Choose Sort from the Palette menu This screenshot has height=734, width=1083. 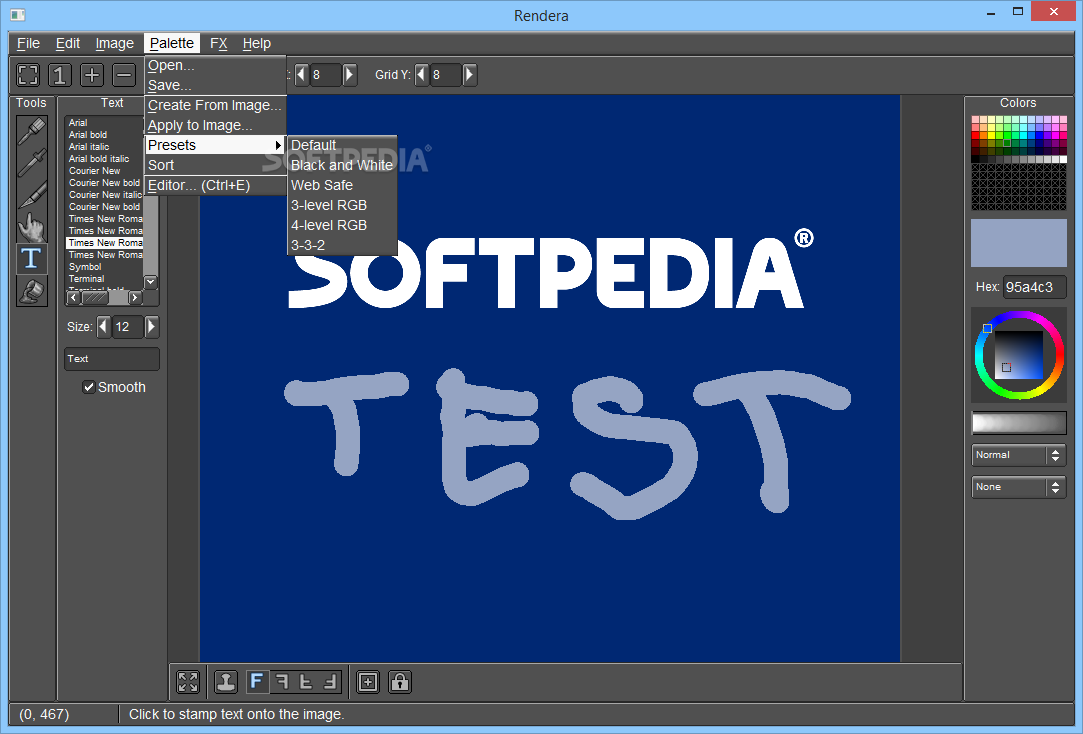tap(215, 166)
